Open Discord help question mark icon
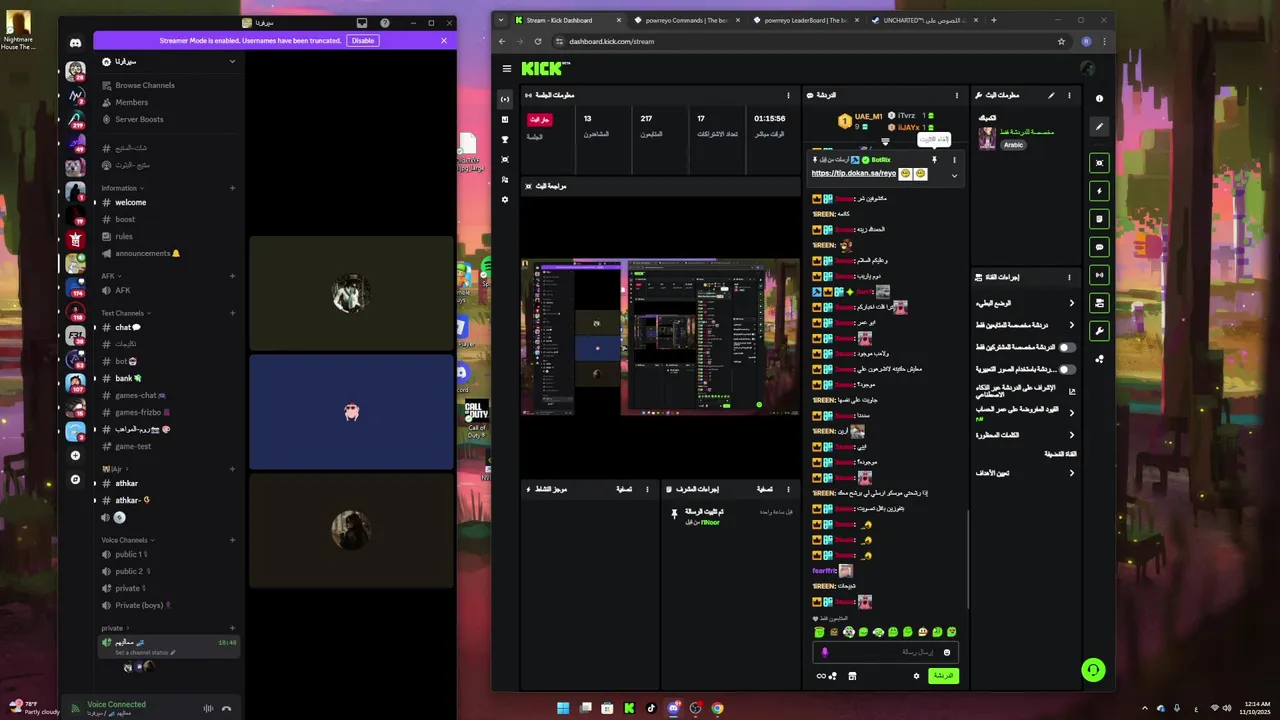 (385, 23)
